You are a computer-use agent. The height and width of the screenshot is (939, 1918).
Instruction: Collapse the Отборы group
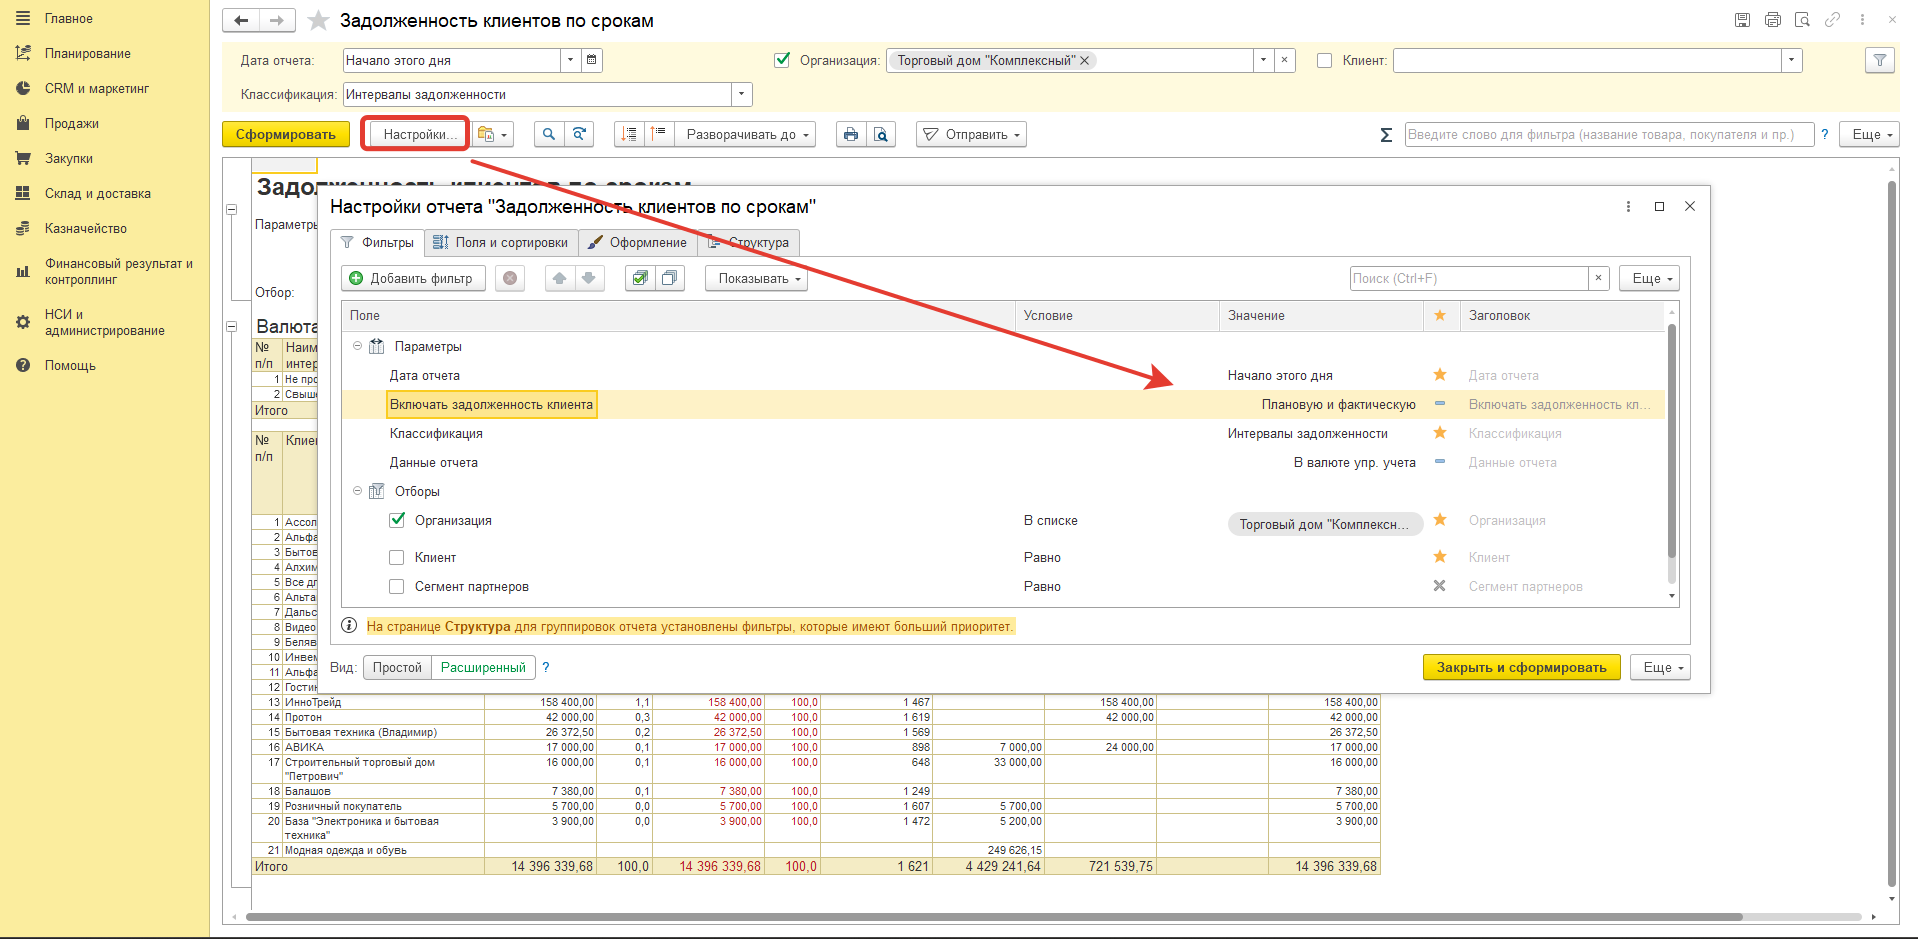[357, 491]
